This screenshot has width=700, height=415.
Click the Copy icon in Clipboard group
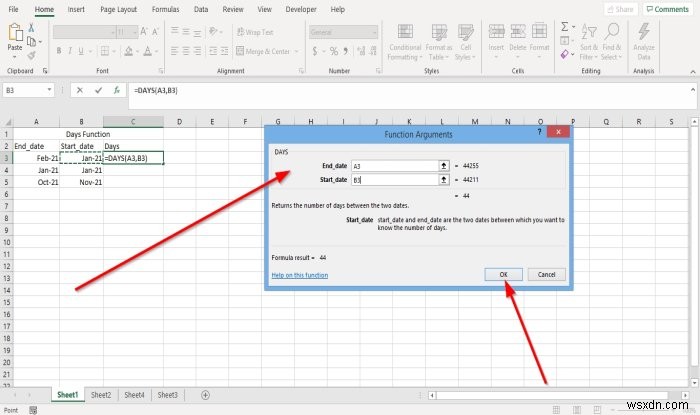(31, 42)
